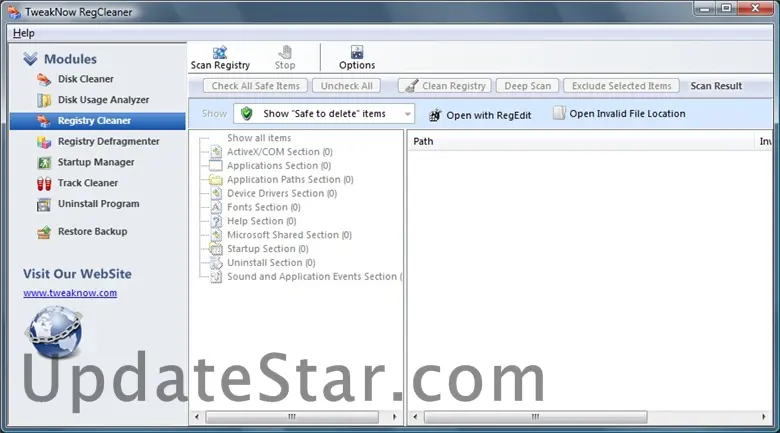
Task: Select "Application Paths Section (0)" row
Action: [290, 180]
